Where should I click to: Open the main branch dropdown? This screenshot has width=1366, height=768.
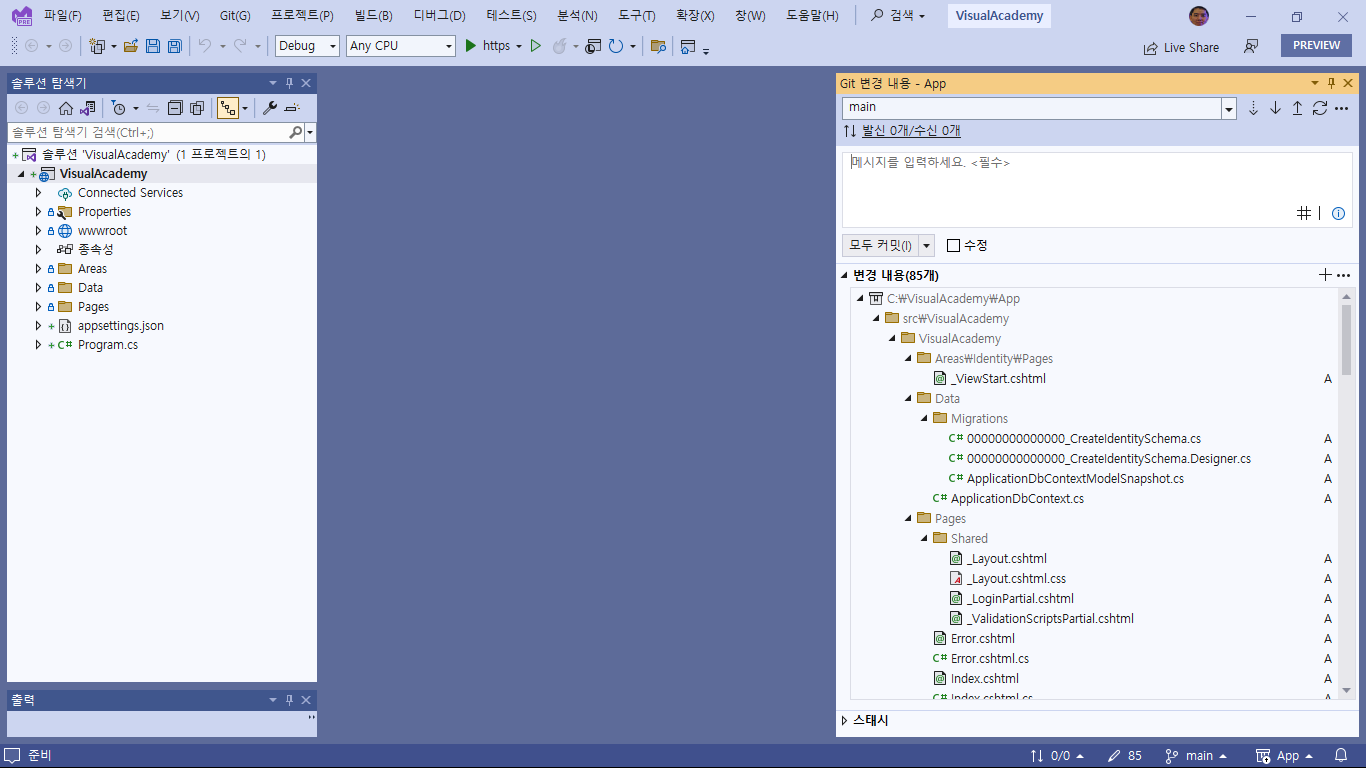tap(1229, 108)
